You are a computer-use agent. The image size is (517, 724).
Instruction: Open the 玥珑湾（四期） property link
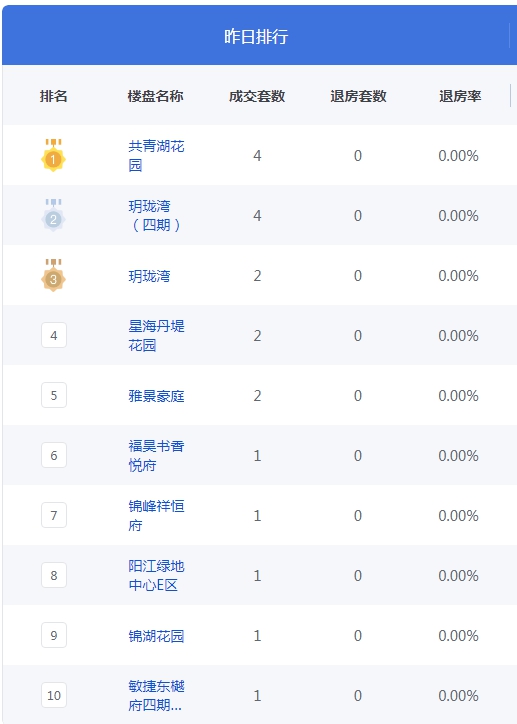tap(156, 216)
